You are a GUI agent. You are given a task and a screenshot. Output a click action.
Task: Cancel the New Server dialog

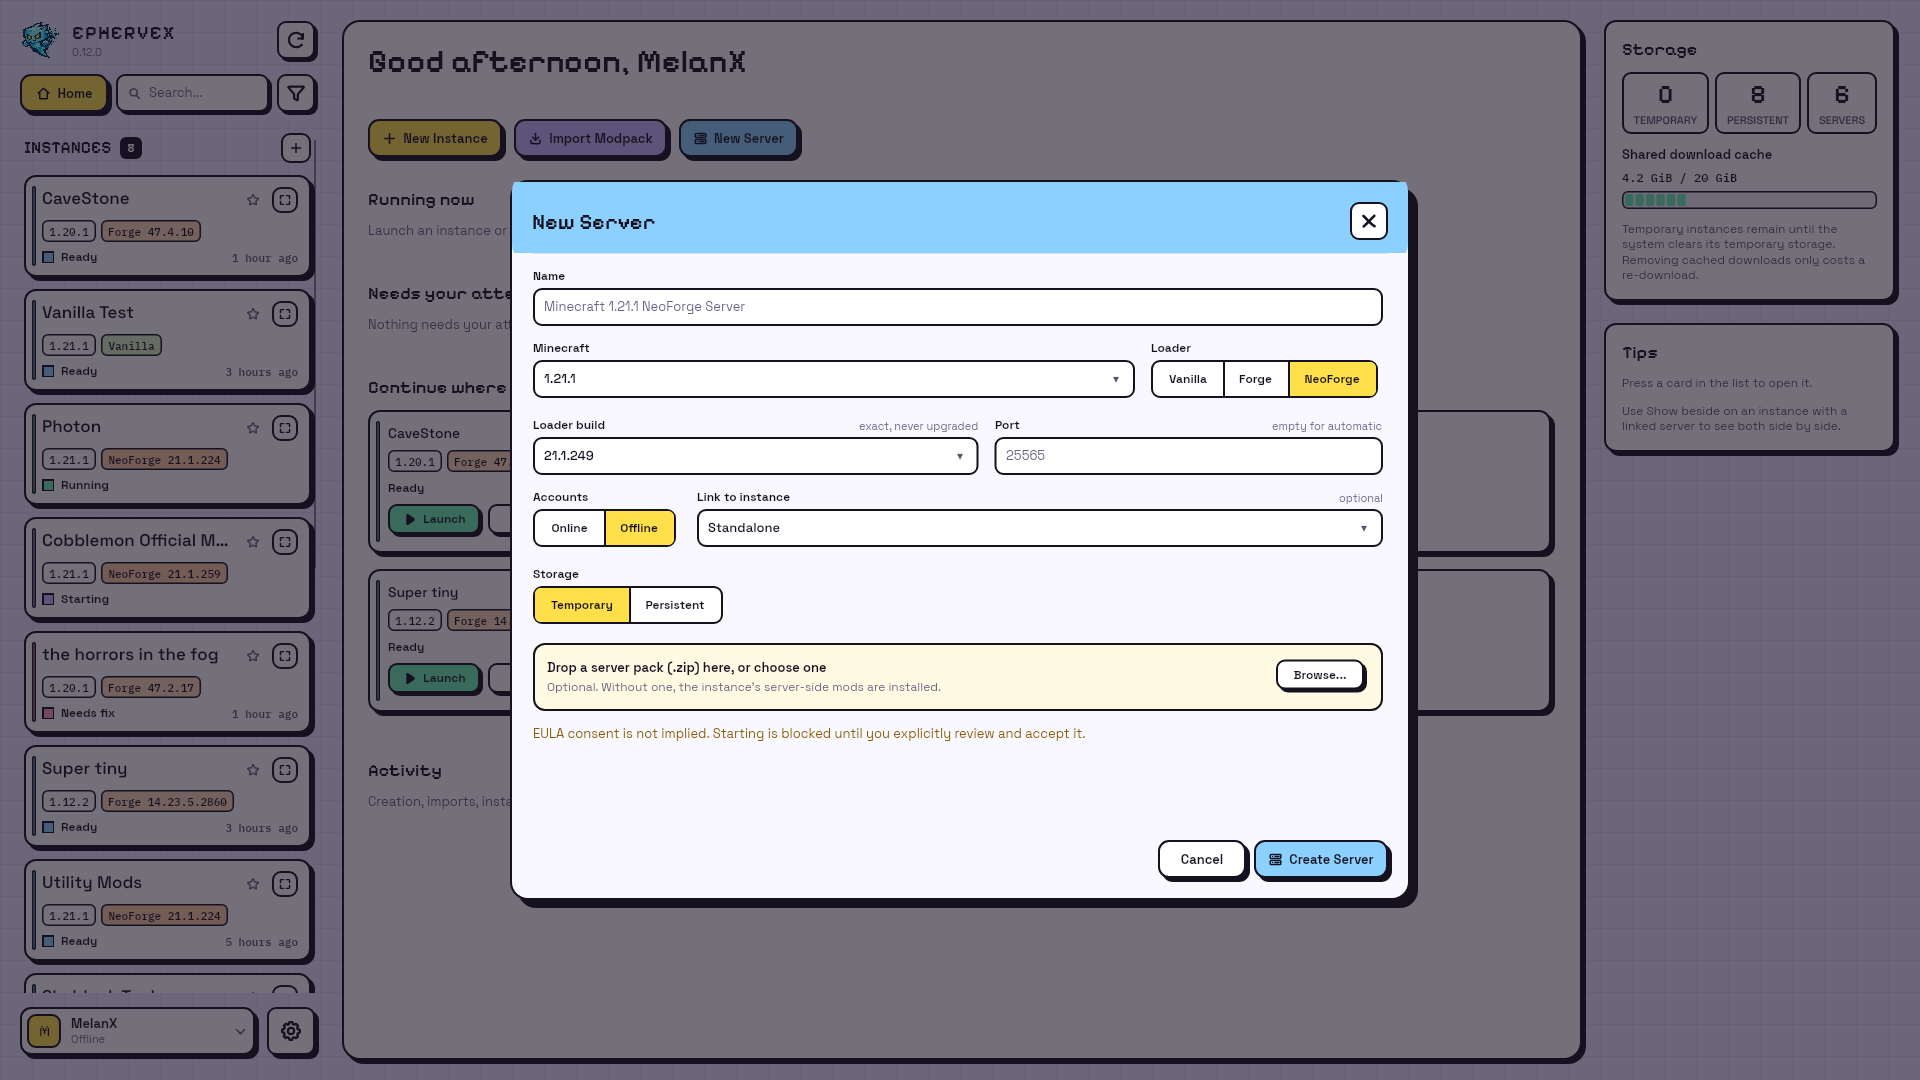tap(1201, 859)
